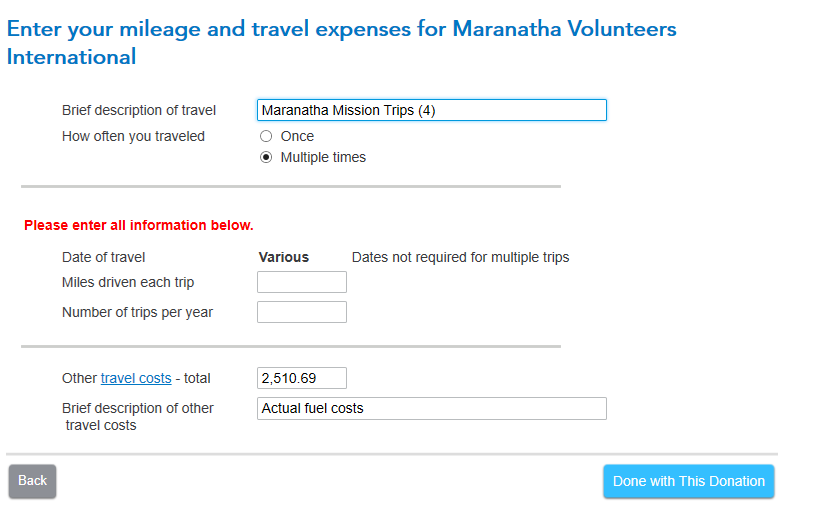Image resolution: width=827 pixels, height=521 pixels.
Task: Click the "How often you traveled" label
Action: pyautogui.click(x=133, y=136)
